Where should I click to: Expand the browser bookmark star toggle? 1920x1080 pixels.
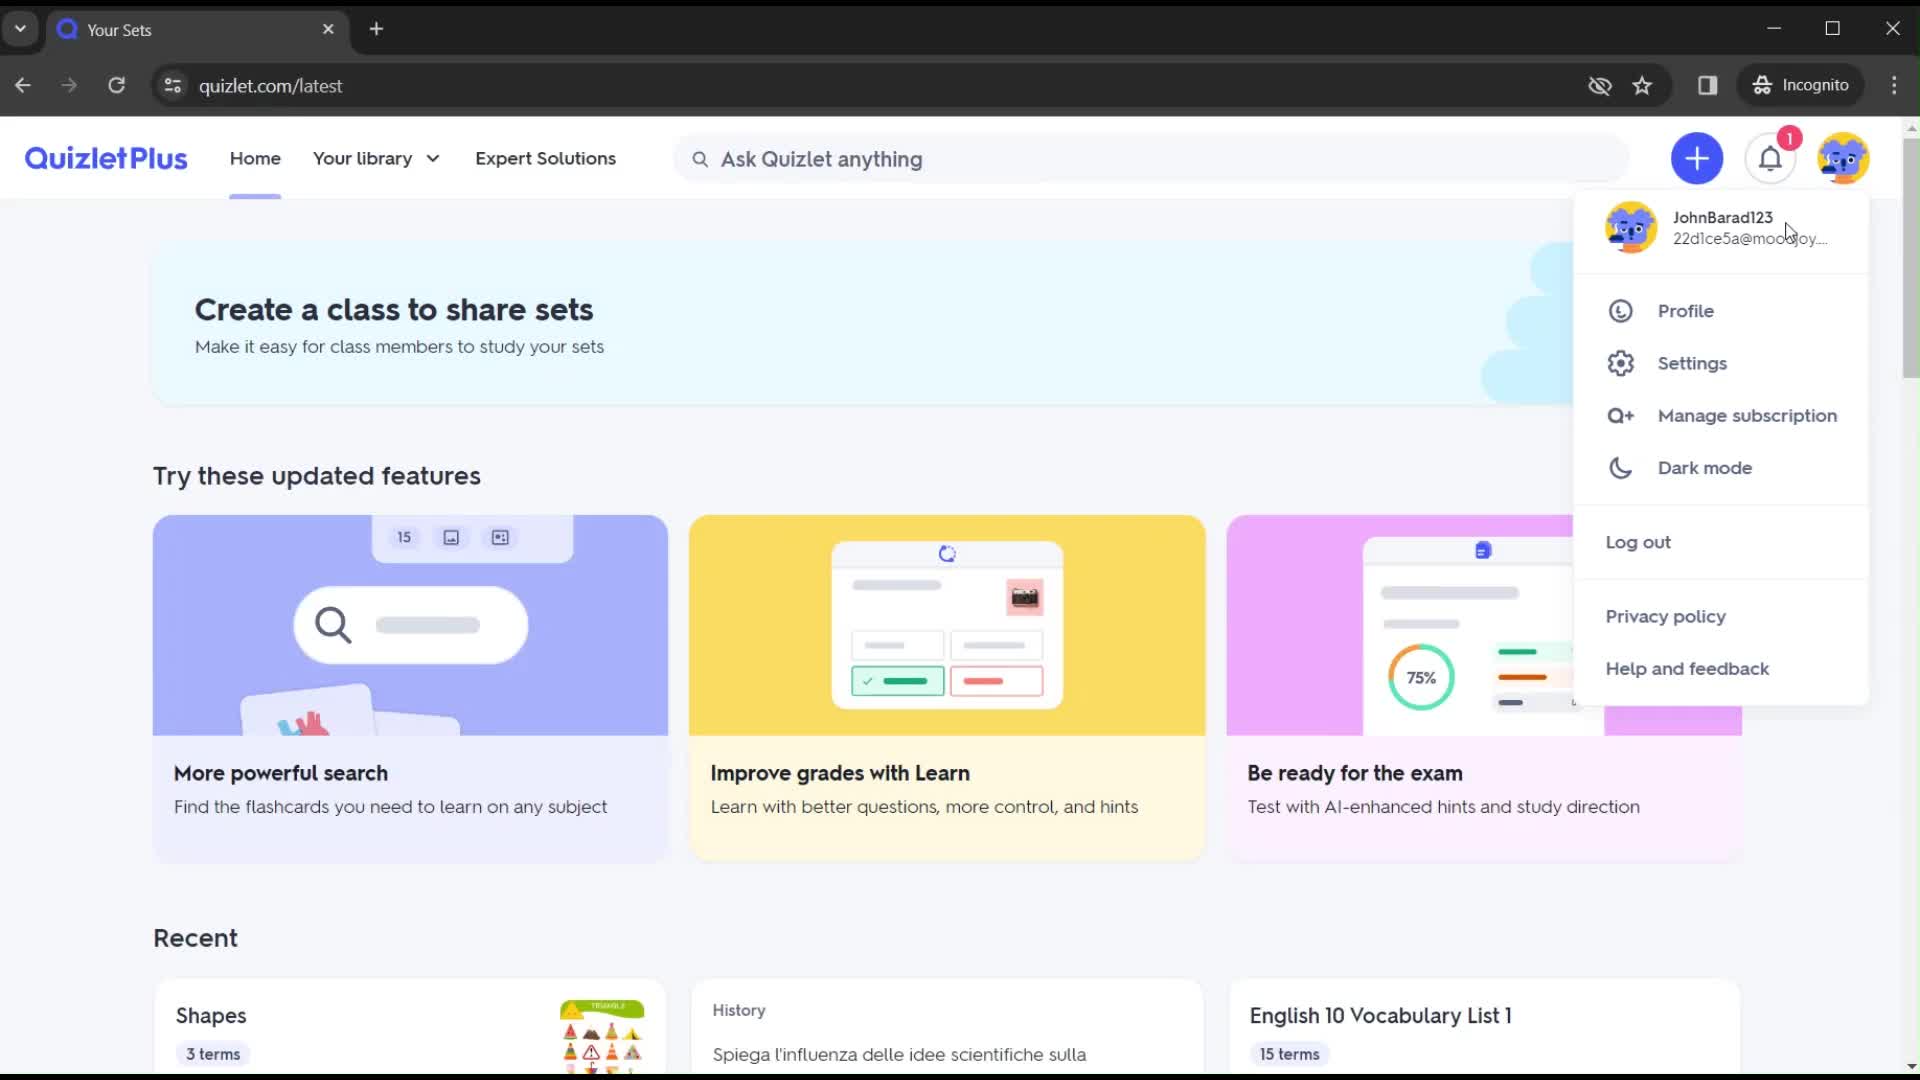tap(1642, 86)
